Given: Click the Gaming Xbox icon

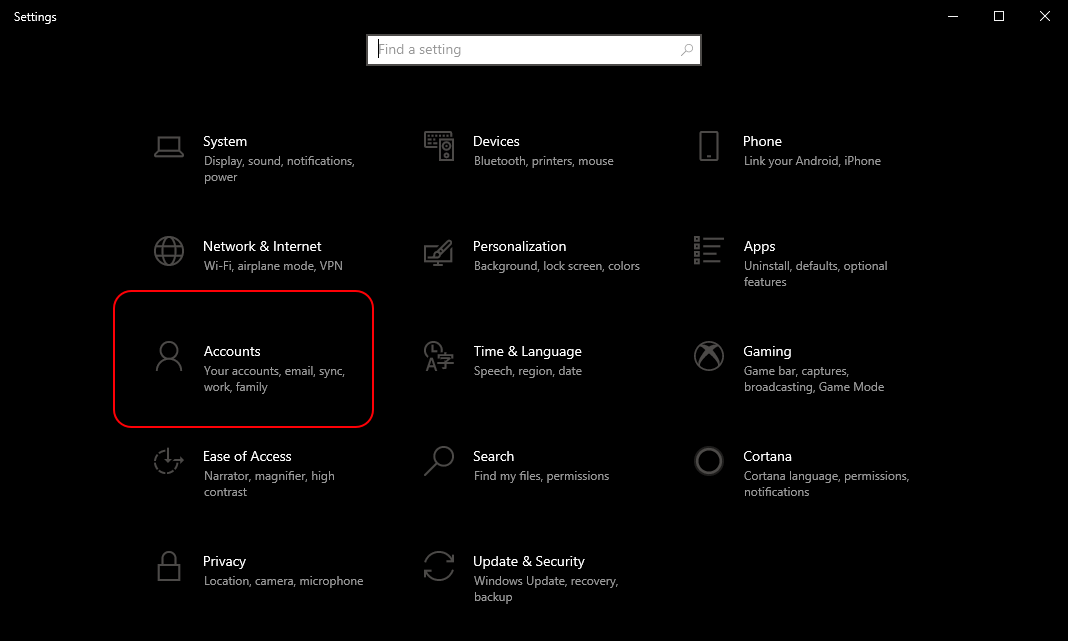Looking at the screenshot, I should click(708, 356).
